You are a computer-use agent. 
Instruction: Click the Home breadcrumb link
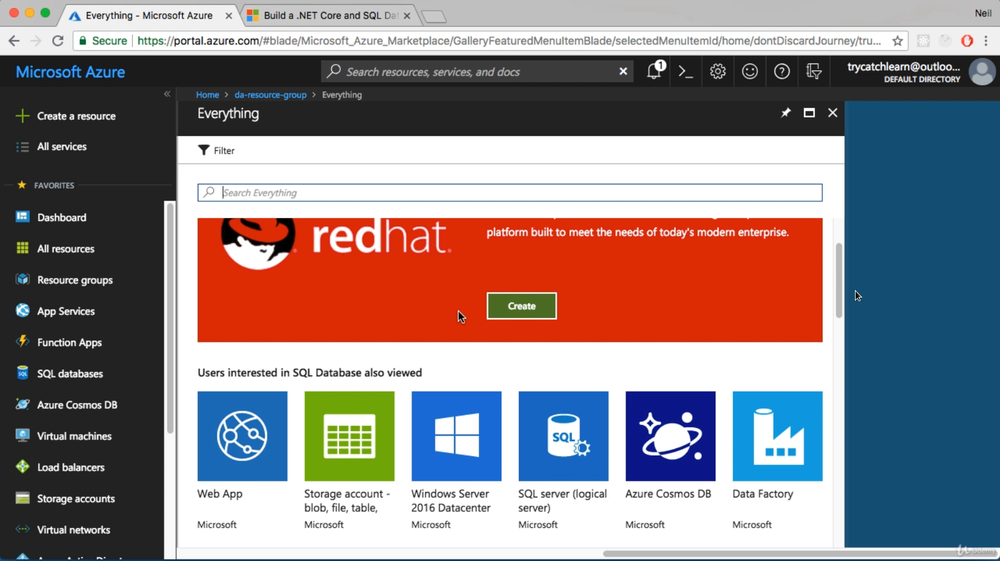207,94
